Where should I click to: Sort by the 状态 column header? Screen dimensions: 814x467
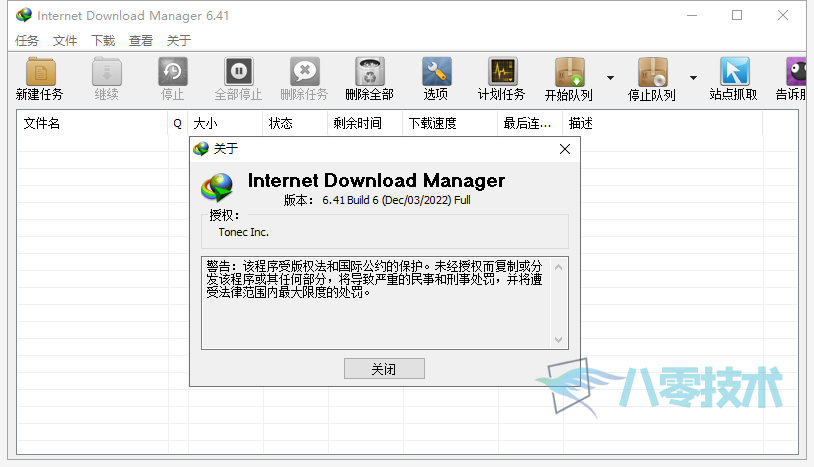tap(295, 123)
